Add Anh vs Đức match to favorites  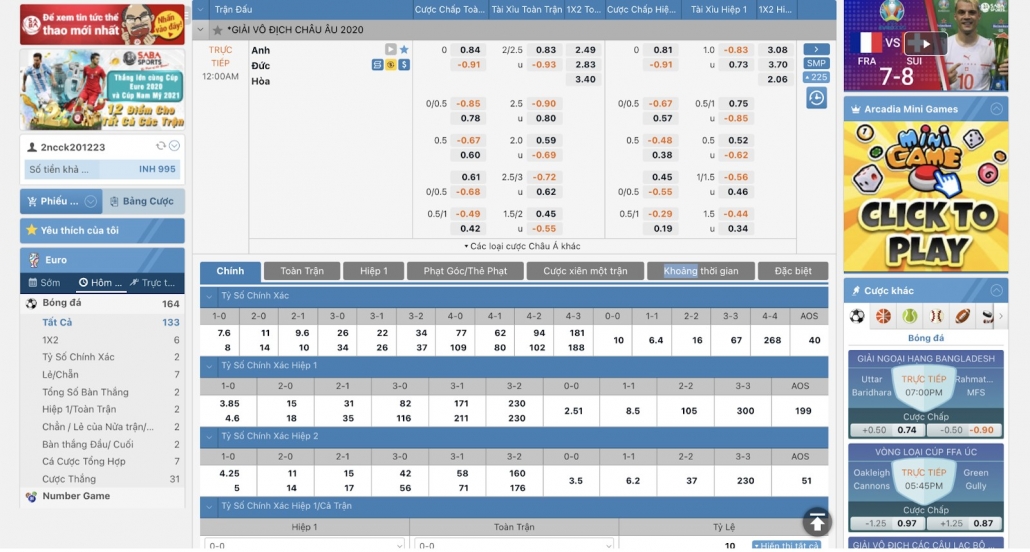404,49
